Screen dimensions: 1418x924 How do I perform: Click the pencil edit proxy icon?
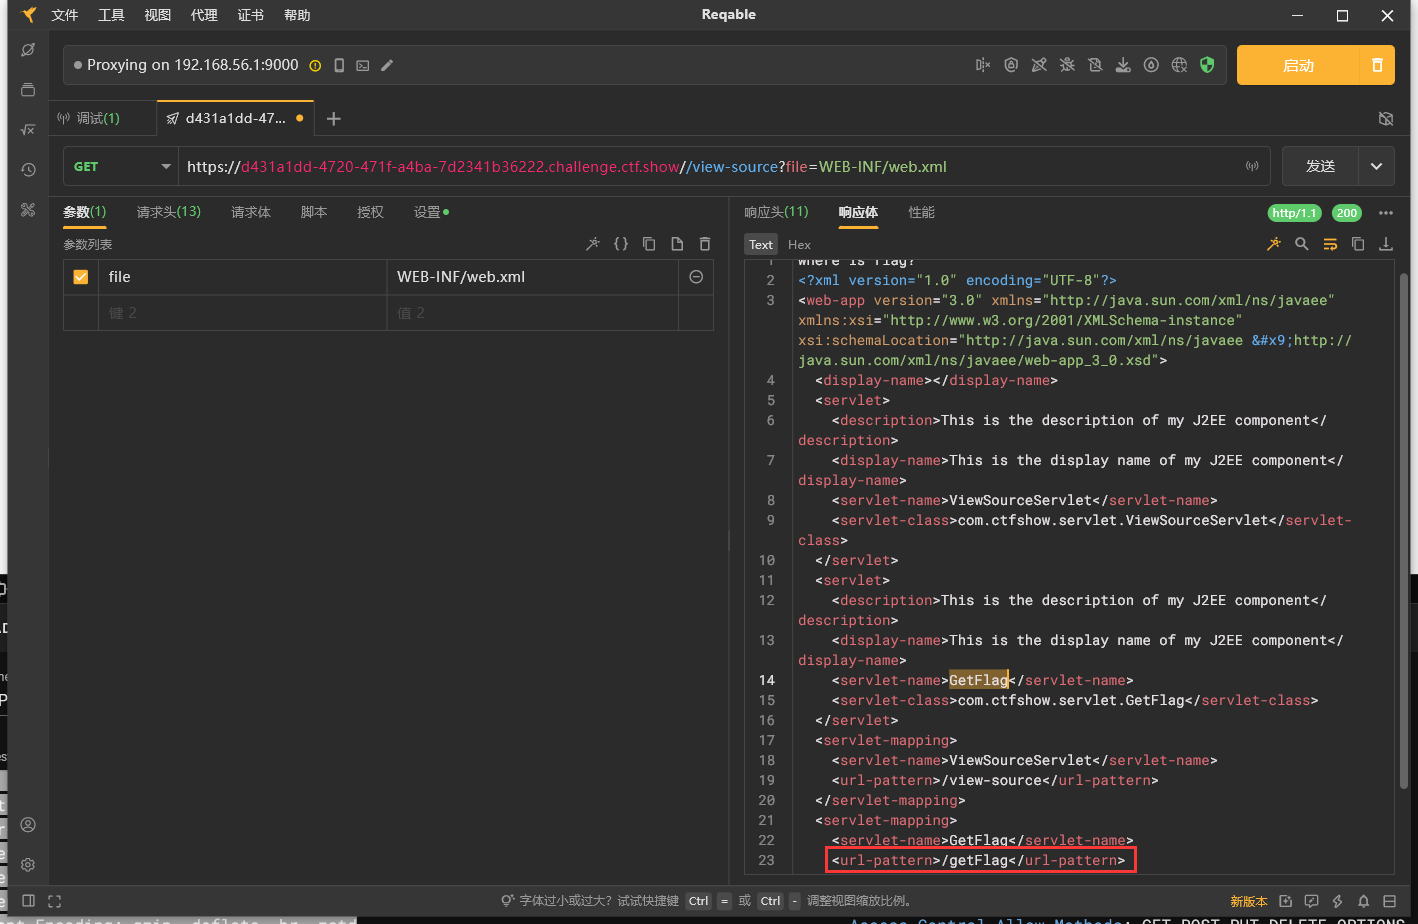(x=387, y=65)
